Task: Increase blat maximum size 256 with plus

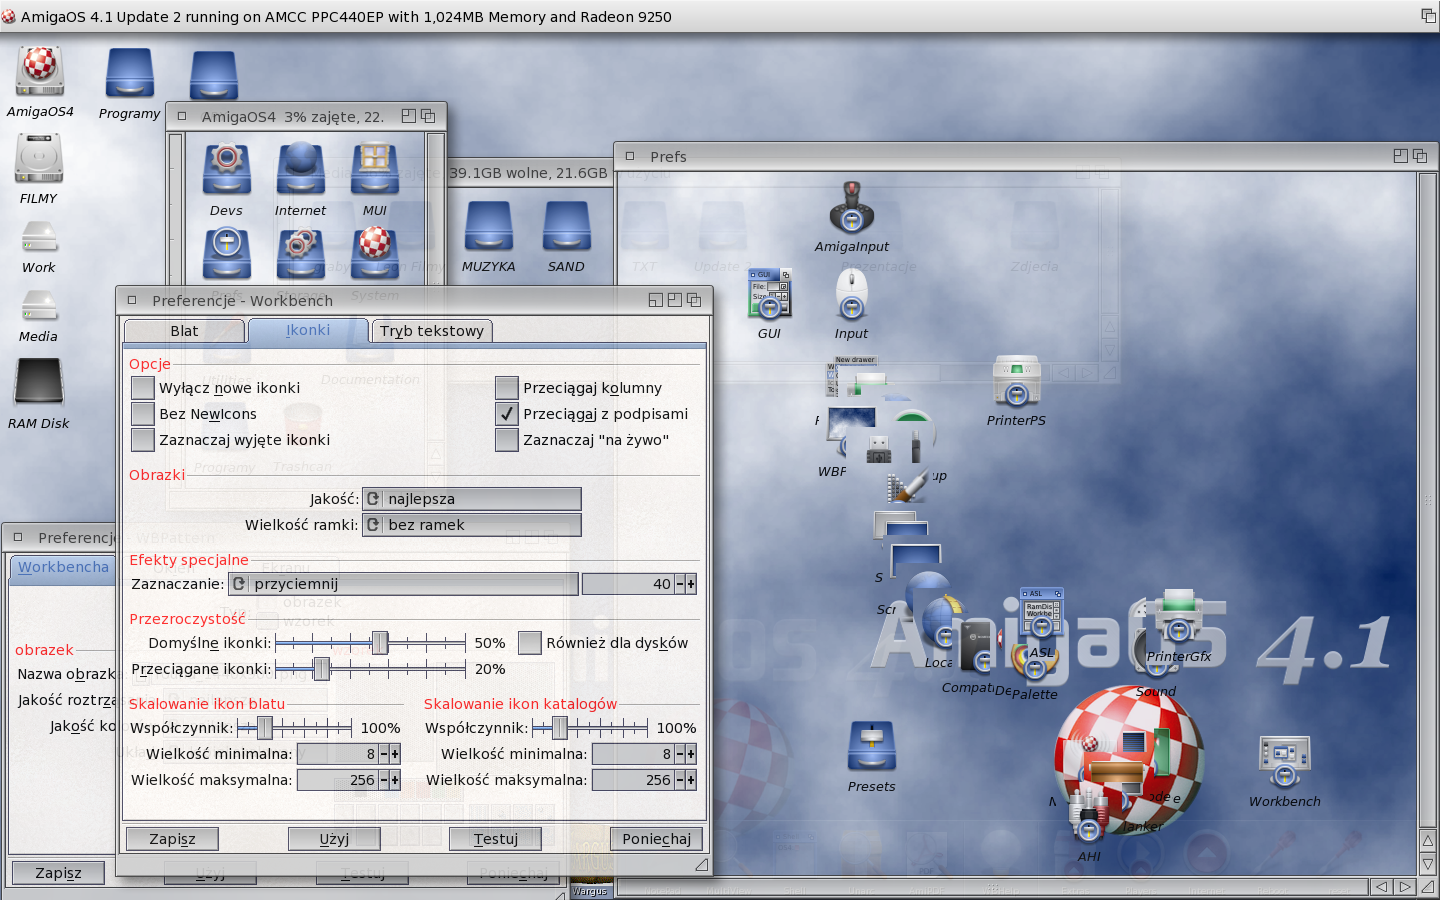Action: (395, 780)
